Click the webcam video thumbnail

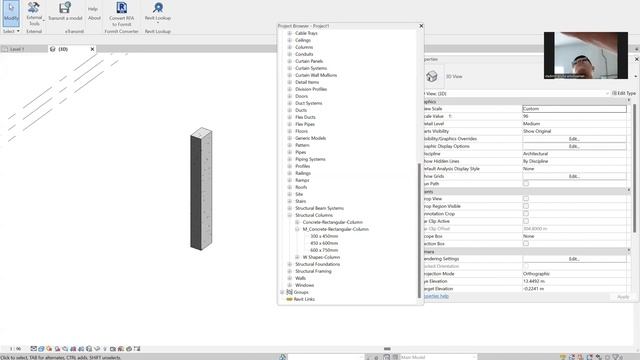586,56
